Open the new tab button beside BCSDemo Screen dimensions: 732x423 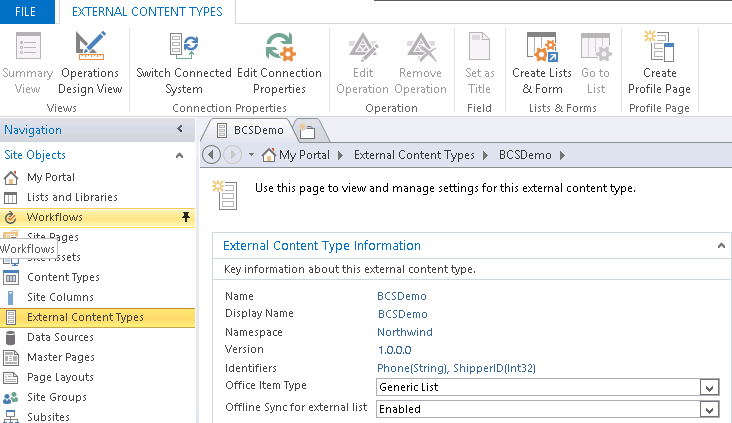[x=307, y=131]
